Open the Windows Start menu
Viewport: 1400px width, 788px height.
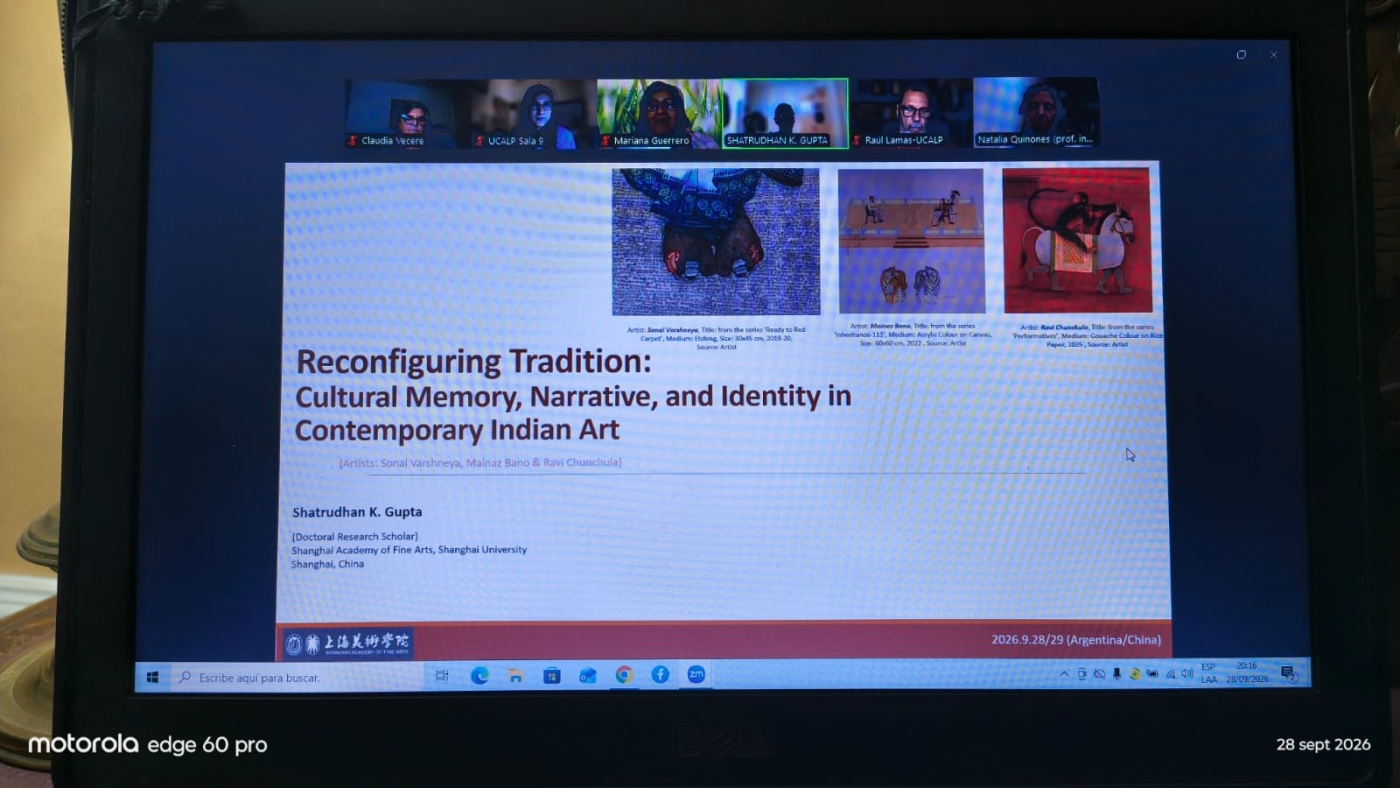(153, 677)
